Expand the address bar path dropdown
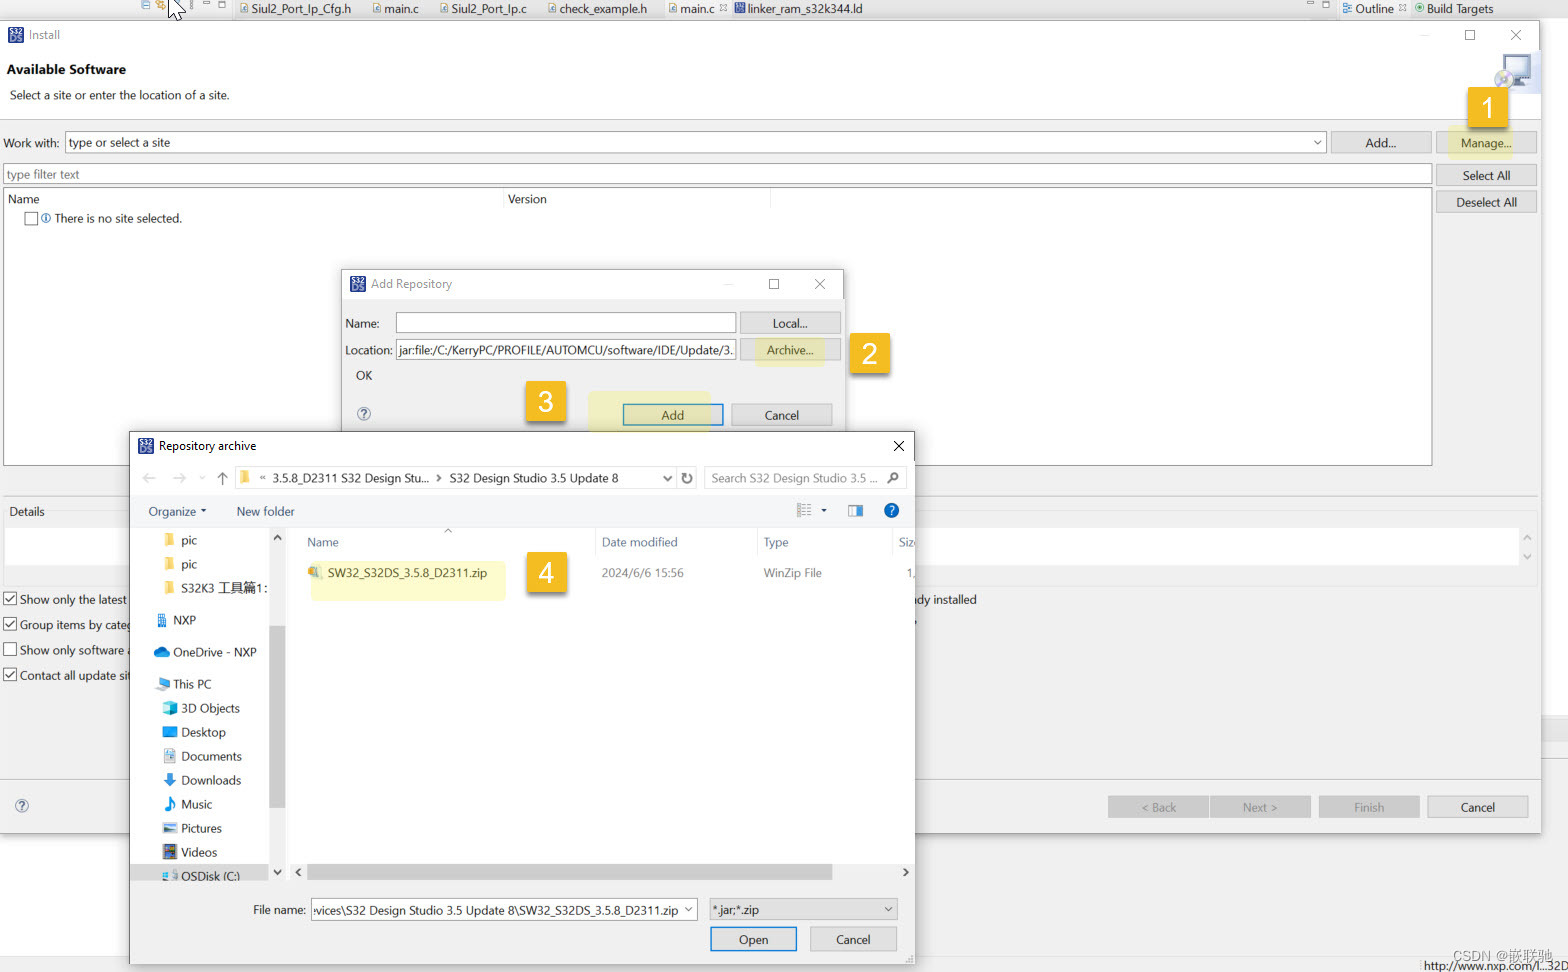Viewport: 1568px width, 972px height. coord(667,478)
